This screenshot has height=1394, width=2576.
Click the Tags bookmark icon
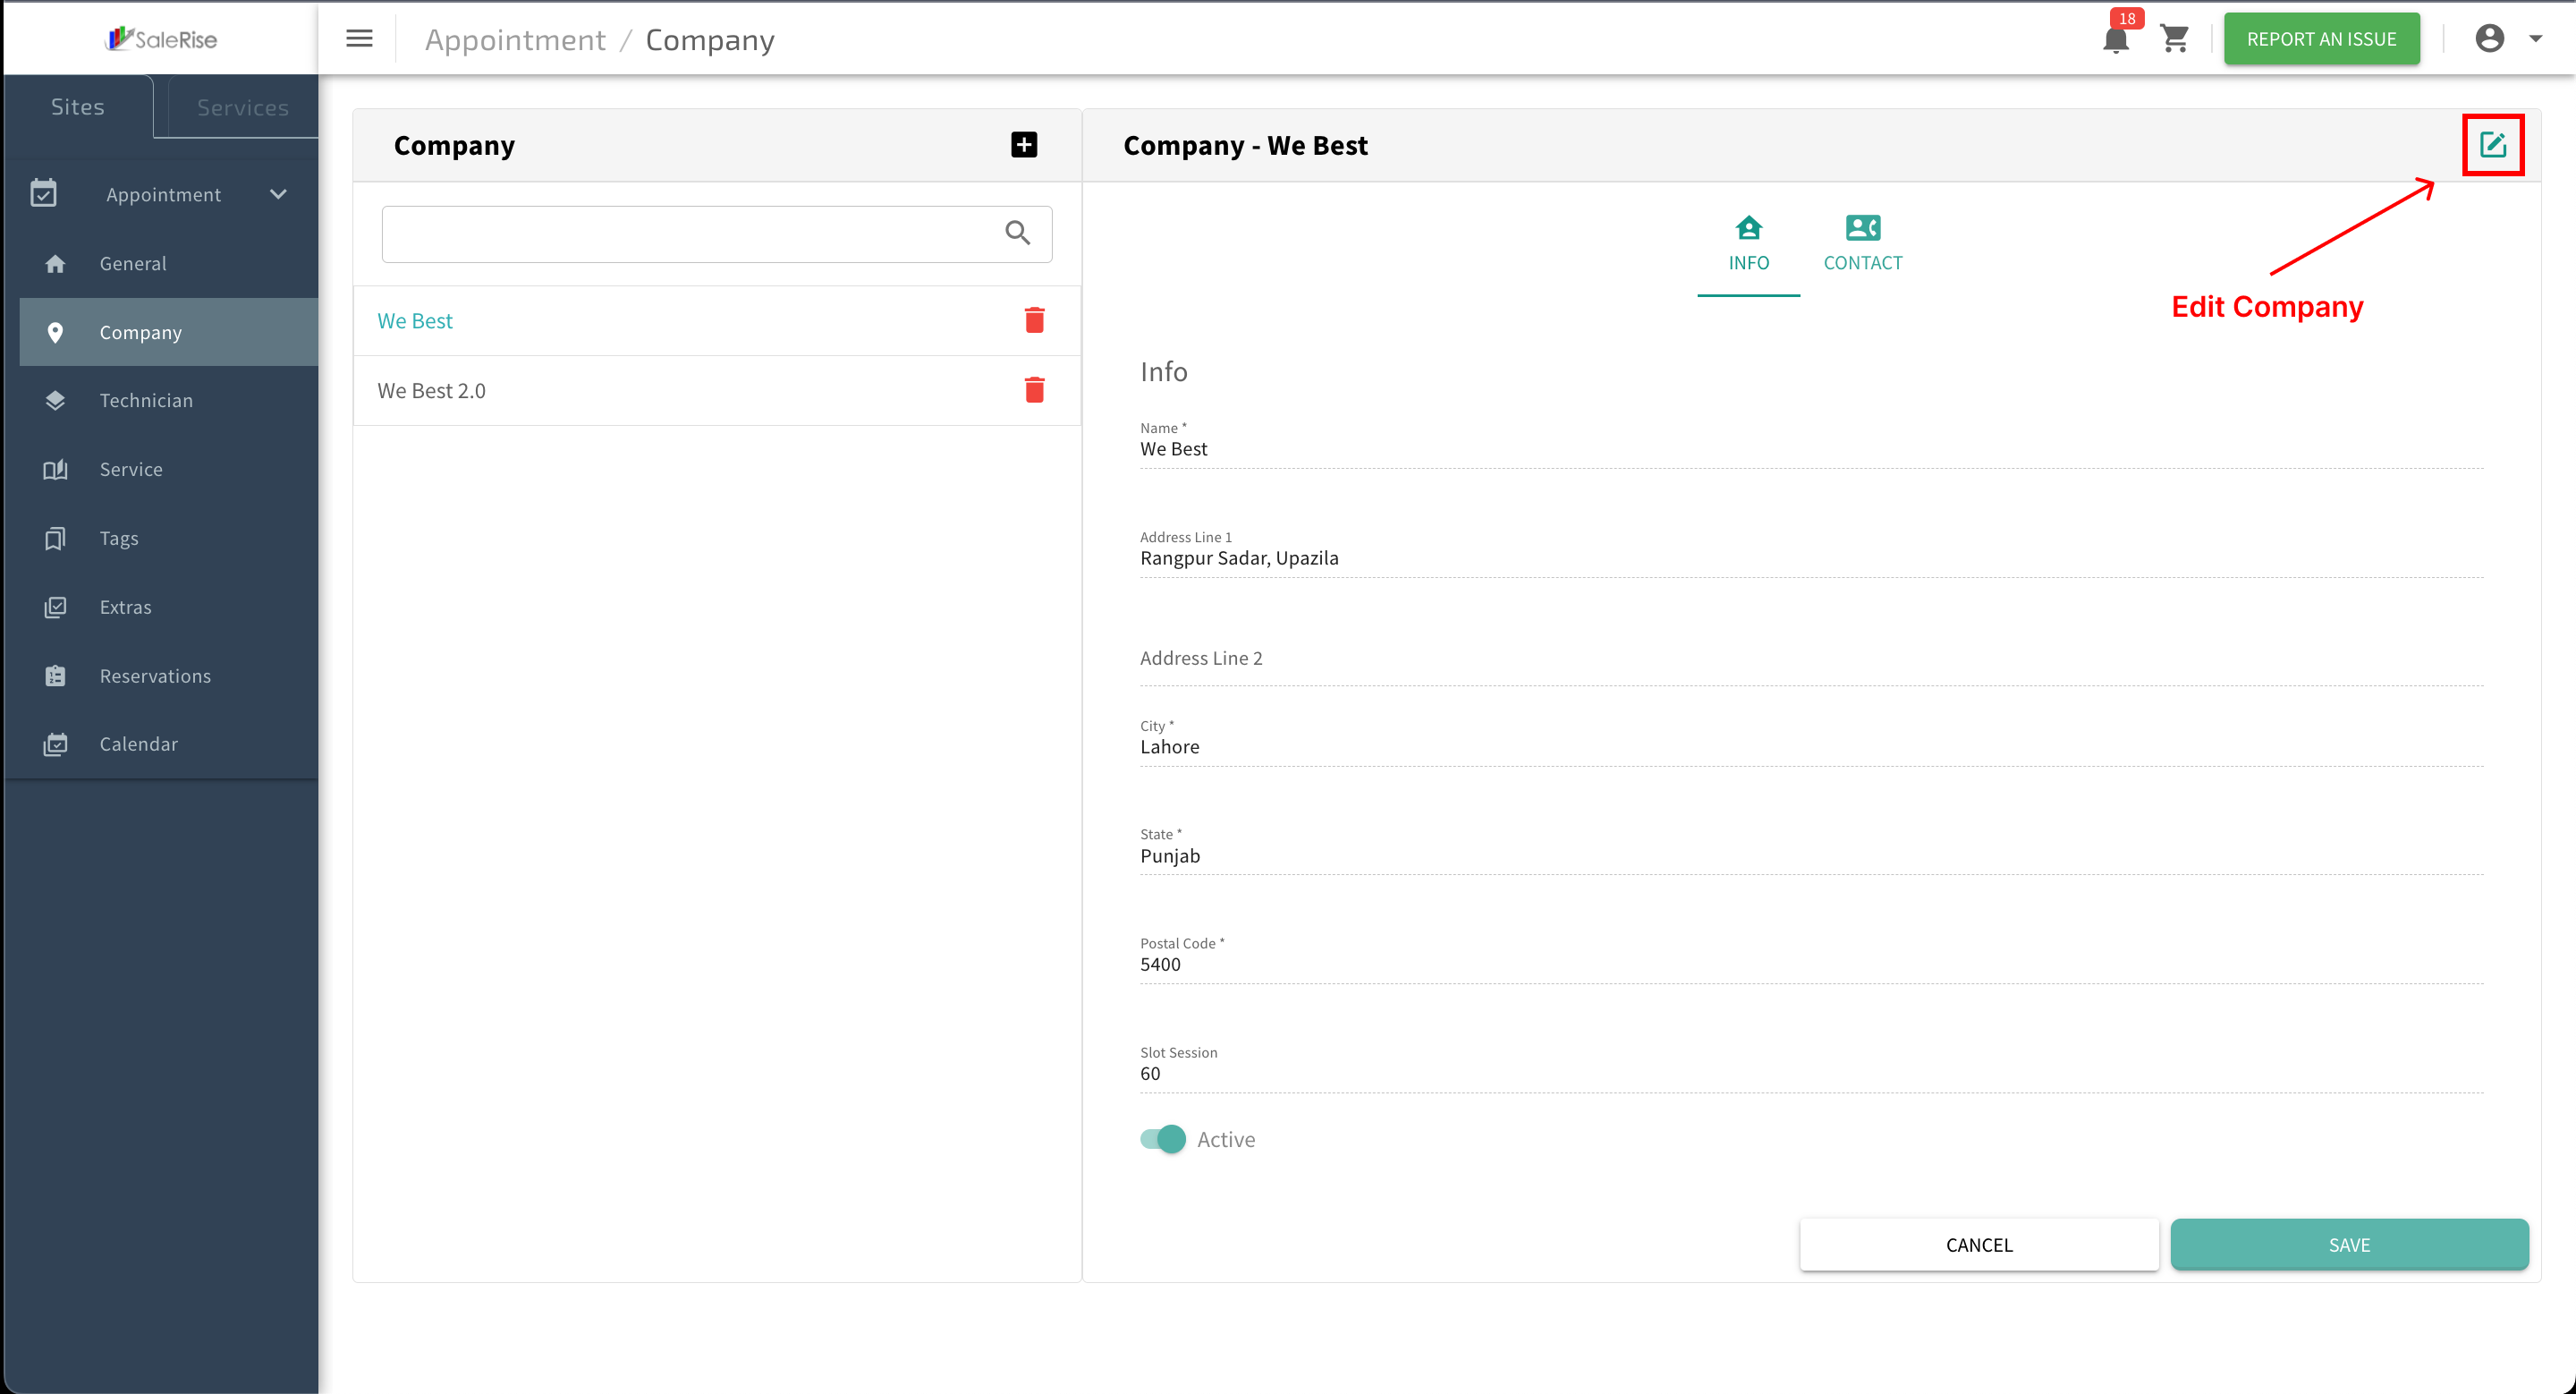55,538
